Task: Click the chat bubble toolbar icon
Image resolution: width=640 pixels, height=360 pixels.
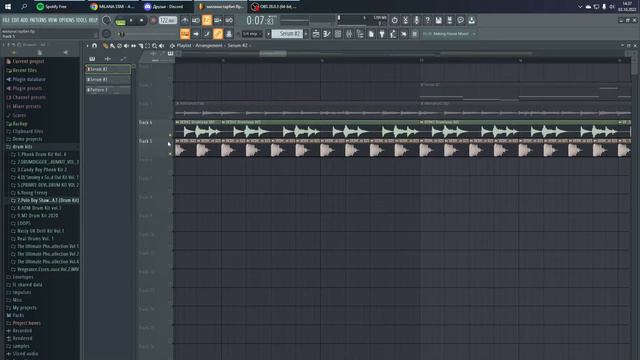Action: tap(460, 20)
